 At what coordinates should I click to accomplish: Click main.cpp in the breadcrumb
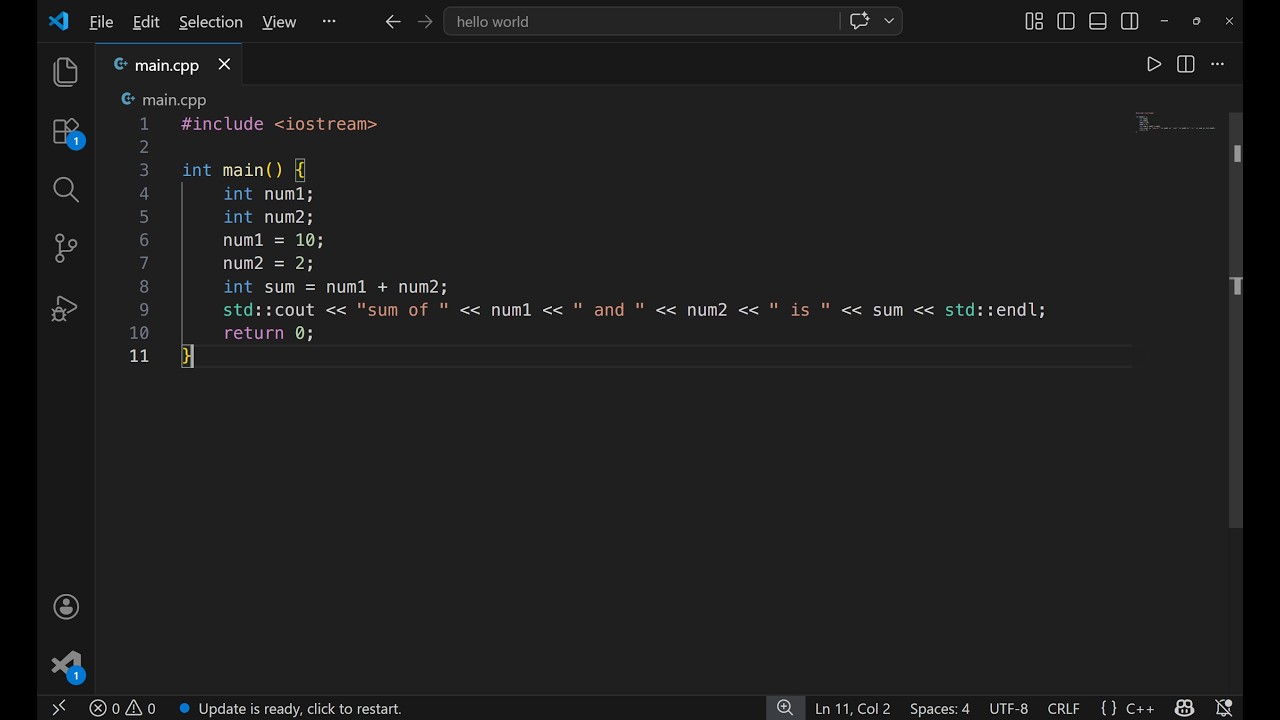coord(174,100)
